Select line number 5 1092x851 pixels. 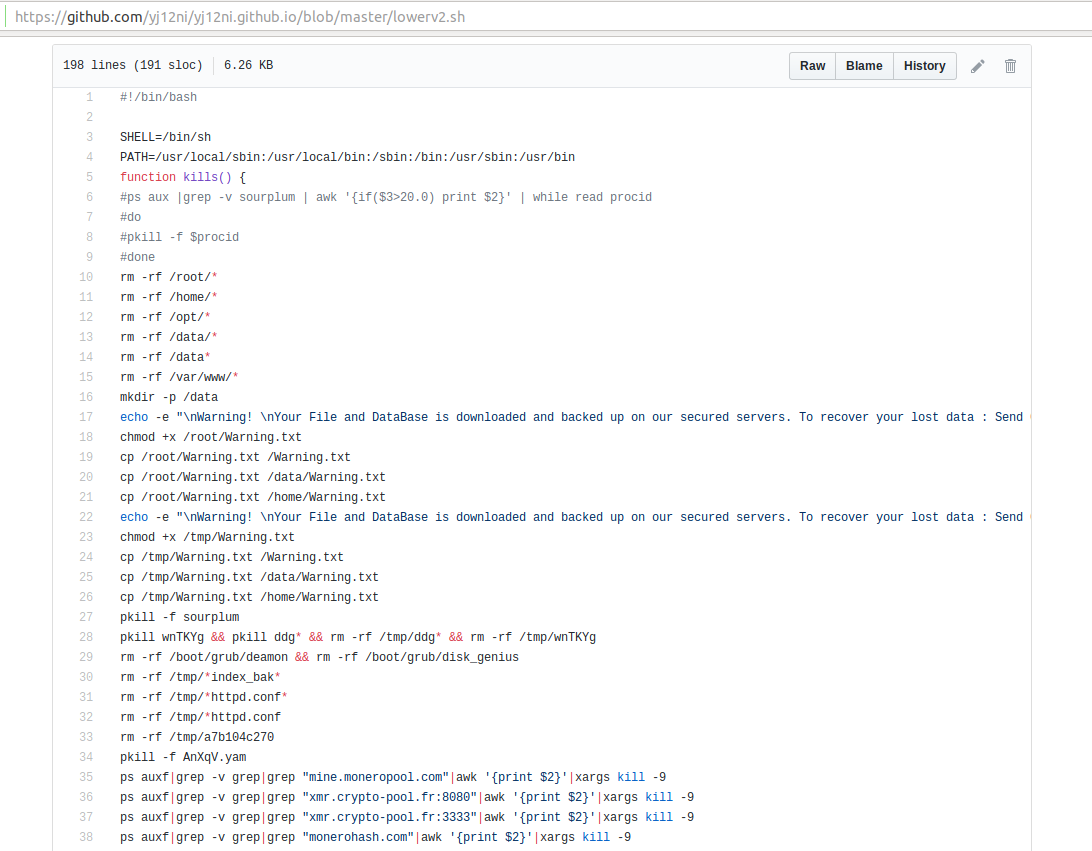click(x=89, y=177)
